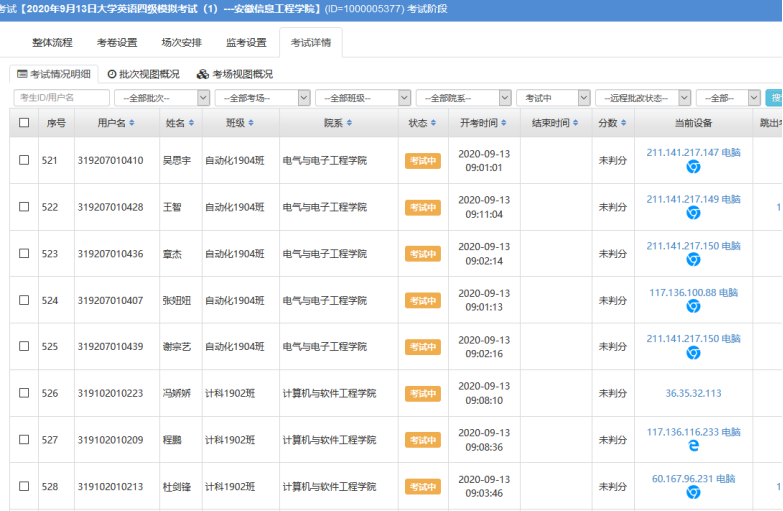783x511 pixels.
Task: Click Chrome icon in row 528 device cell
Action: (x=693, y=493)
